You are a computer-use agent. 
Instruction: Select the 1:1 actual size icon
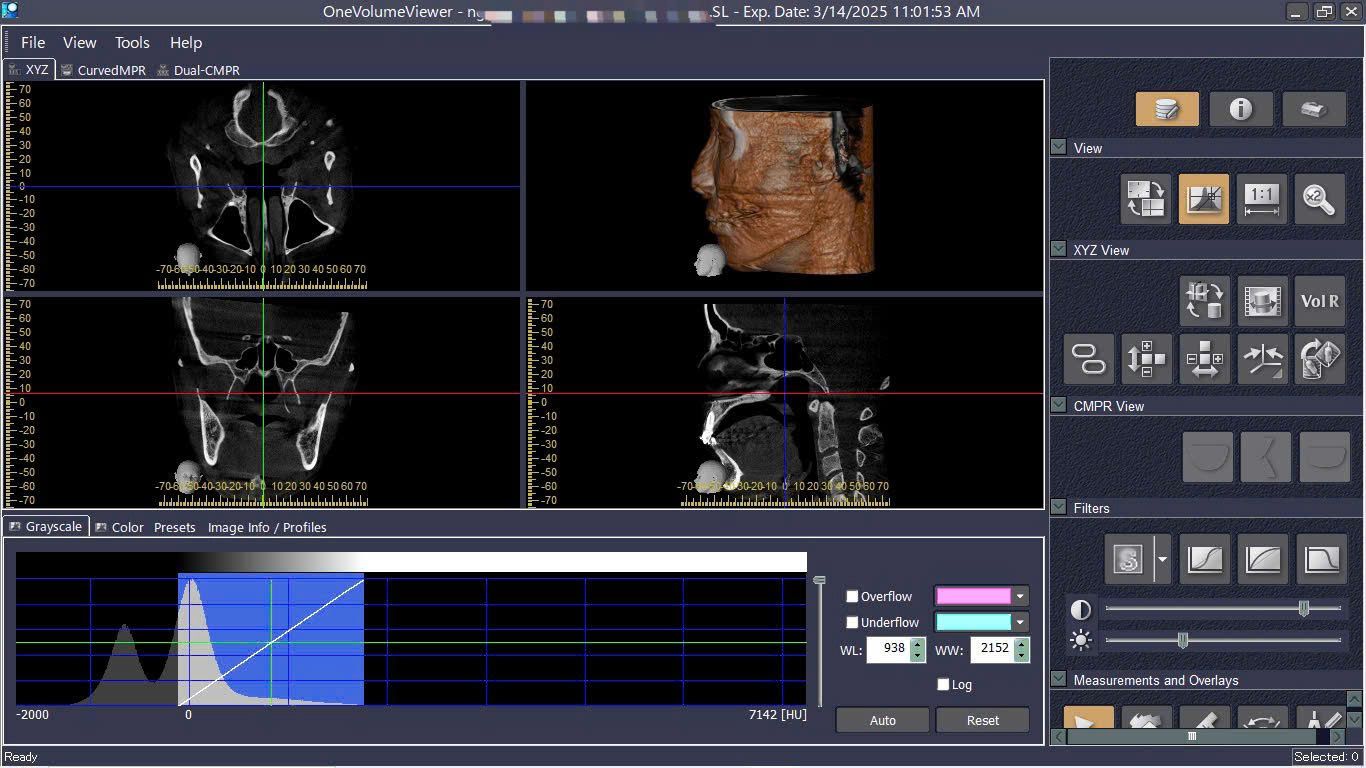1261,199
